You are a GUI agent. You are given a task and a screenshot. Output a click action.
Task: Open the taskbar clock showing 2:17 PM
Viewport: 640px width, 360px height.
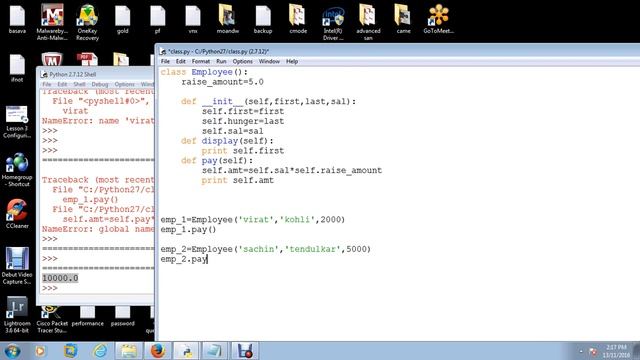pos(616,351)
